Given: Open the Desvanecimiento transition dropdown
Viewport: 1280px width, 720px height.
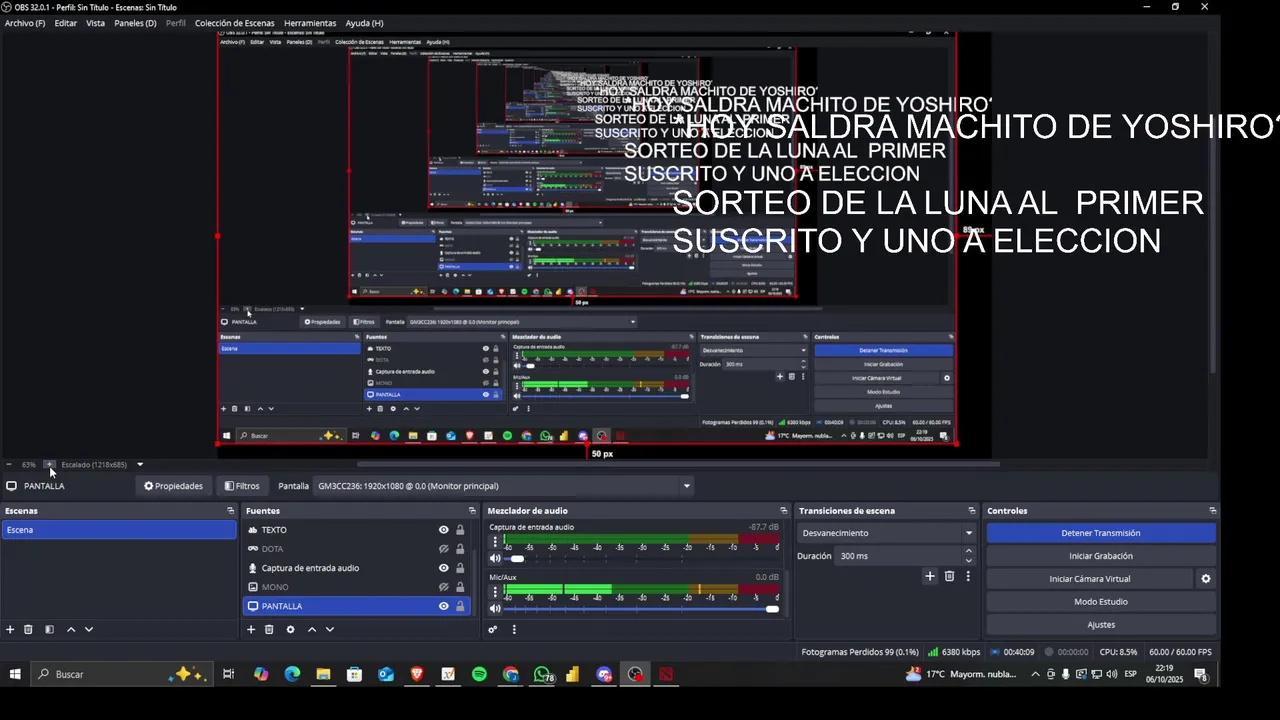Looking at the screenshot, I should pos(887,533).
